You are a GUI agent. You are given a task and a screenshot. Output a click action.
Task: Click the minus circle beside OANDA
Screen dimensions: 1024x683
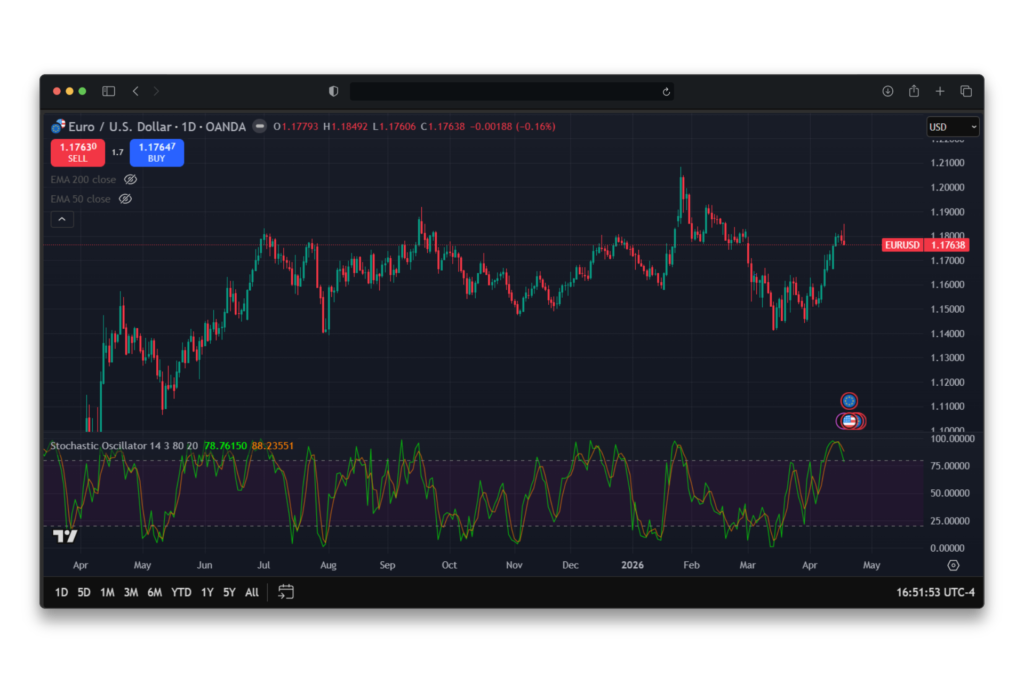[x=259, y=126]
